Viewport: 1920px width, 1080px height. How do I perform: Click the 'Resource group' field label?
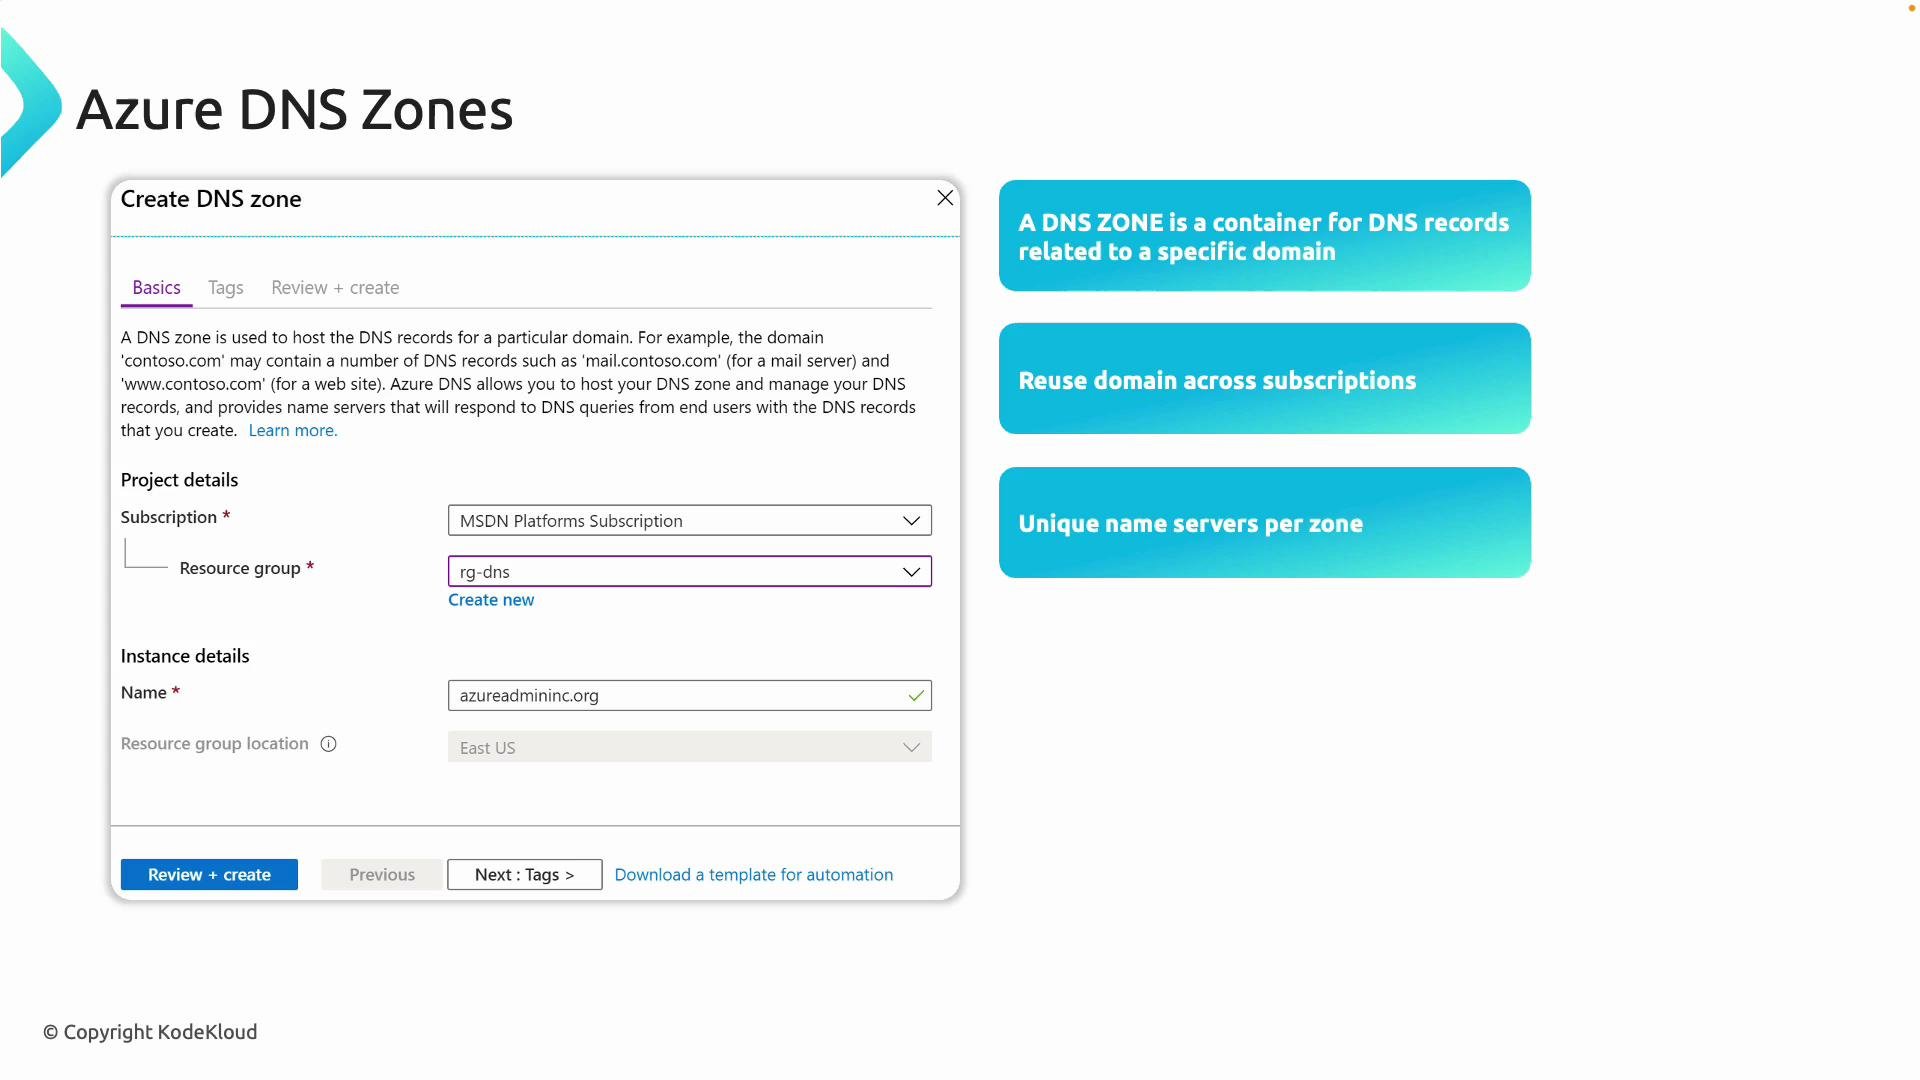(240, 568)
